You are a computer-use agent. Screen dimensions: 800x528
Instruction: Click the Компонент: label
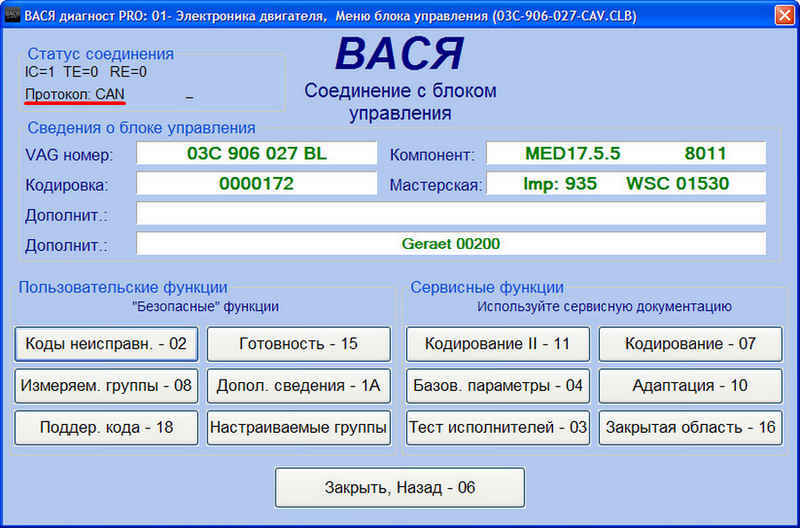[432, 155]
